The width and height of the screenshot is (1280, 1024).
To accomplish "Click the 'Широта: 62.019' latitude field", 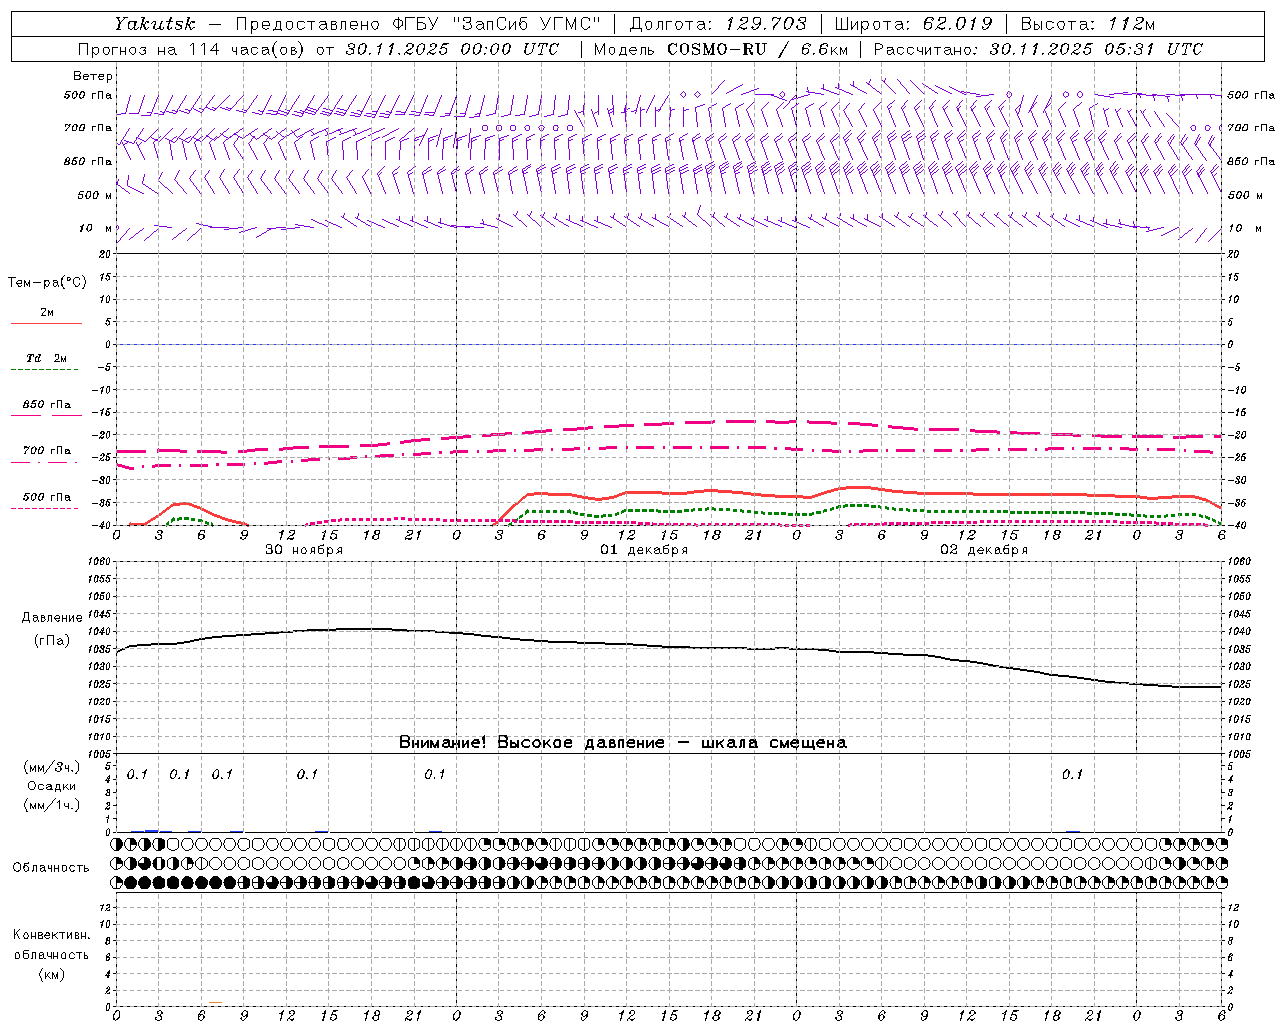I will [x=913, y=24].
